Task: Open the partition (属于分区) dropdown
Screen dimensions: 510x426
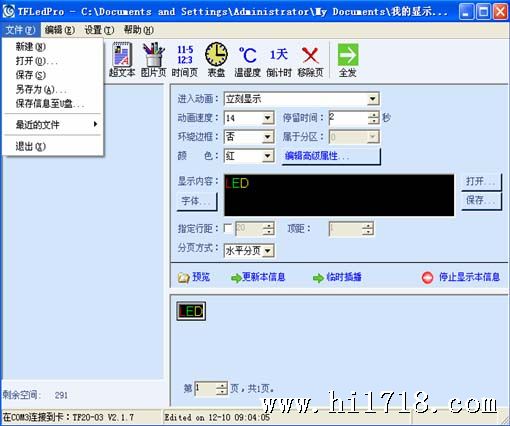Action: pos(373,137)
